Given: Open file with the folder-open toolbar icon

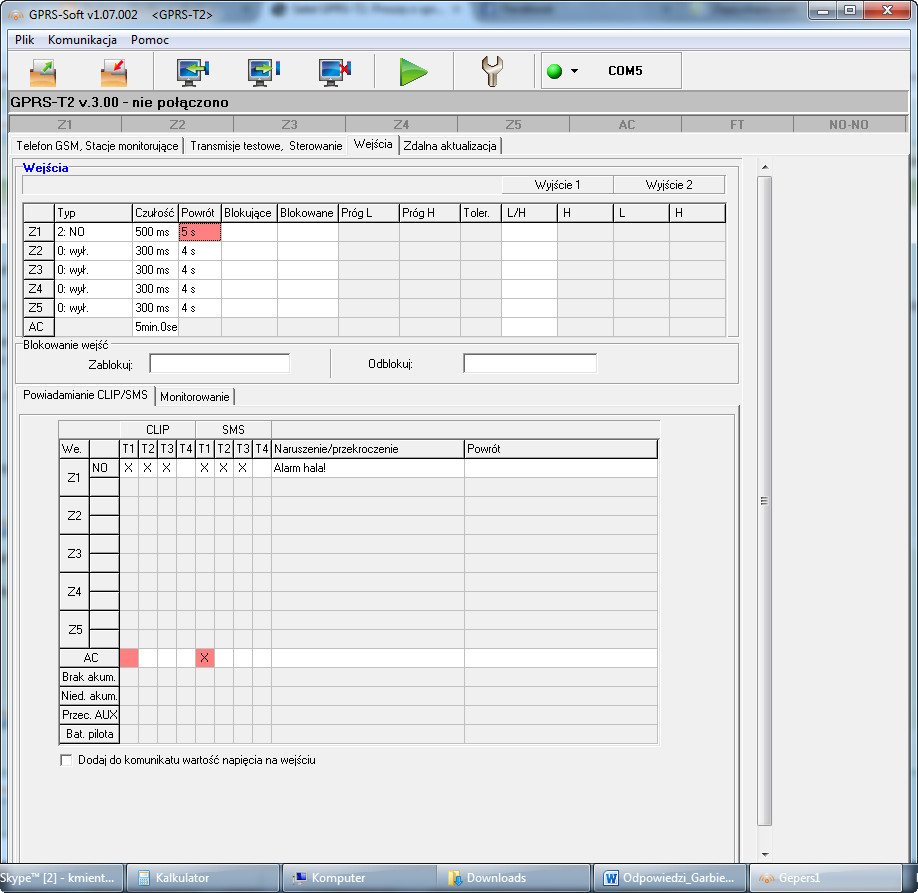Looking at the screenshot, I should click(43, 72).
